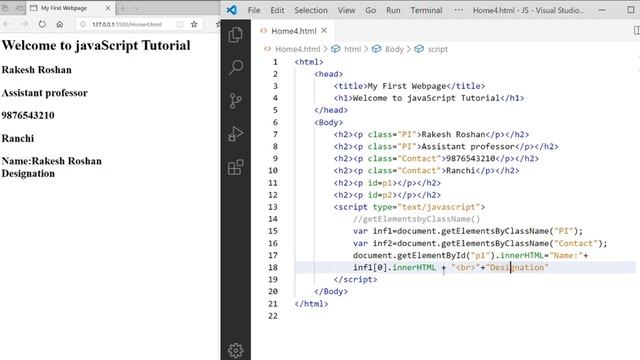The image size is (640, 360).
Task: Minimize the Visual Studio Code window
Action: pos(602,10)
